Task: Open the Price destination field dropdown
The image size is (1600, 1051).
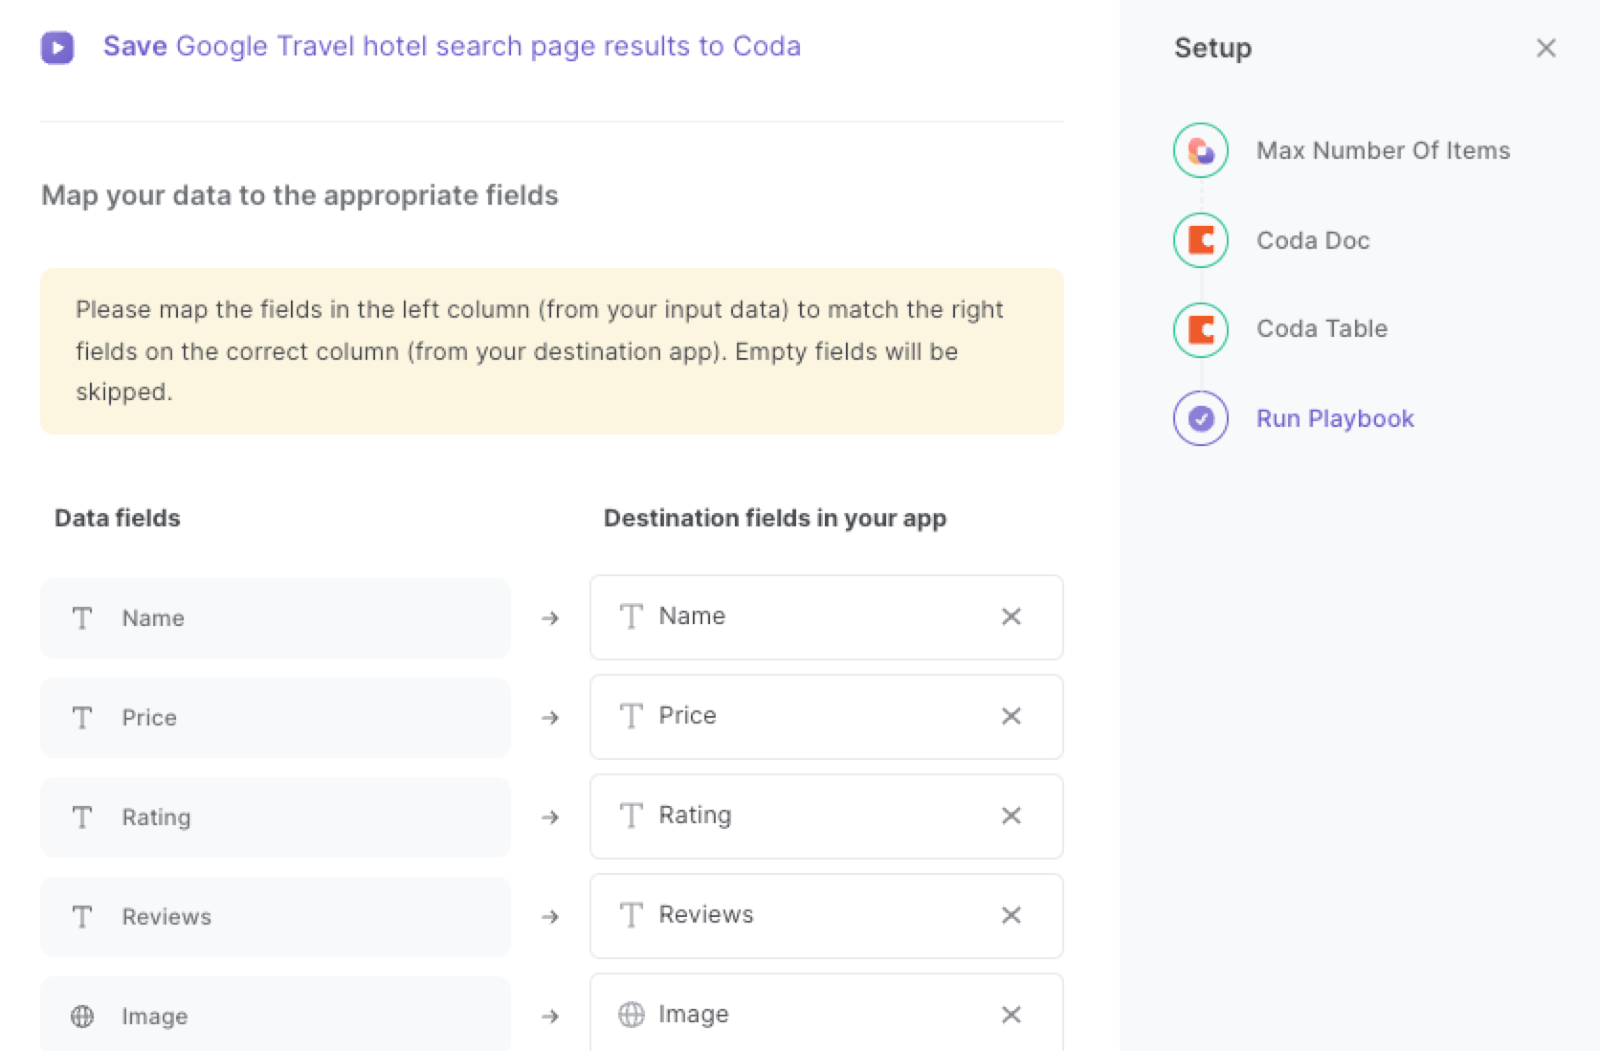Action: (x=826, y=716)
